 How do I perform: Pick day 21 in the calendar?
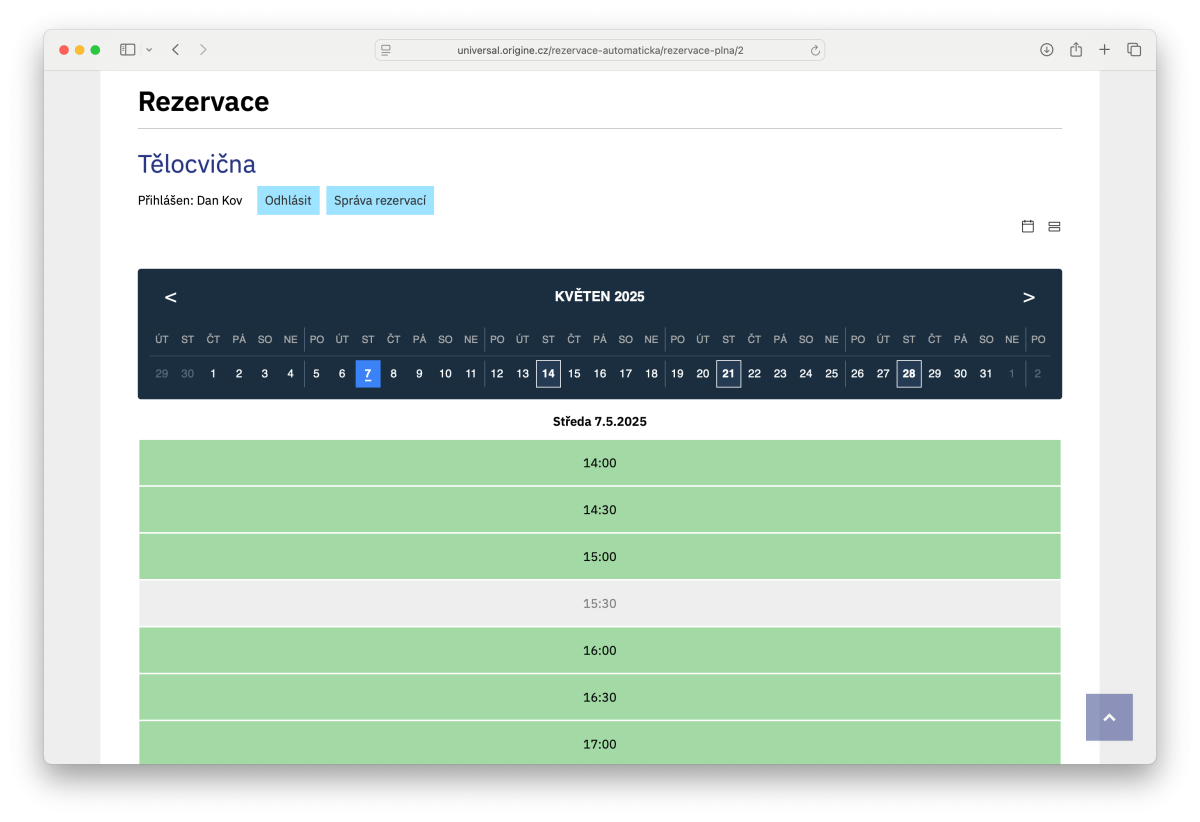pyautogui.click(x=728, y=374)
